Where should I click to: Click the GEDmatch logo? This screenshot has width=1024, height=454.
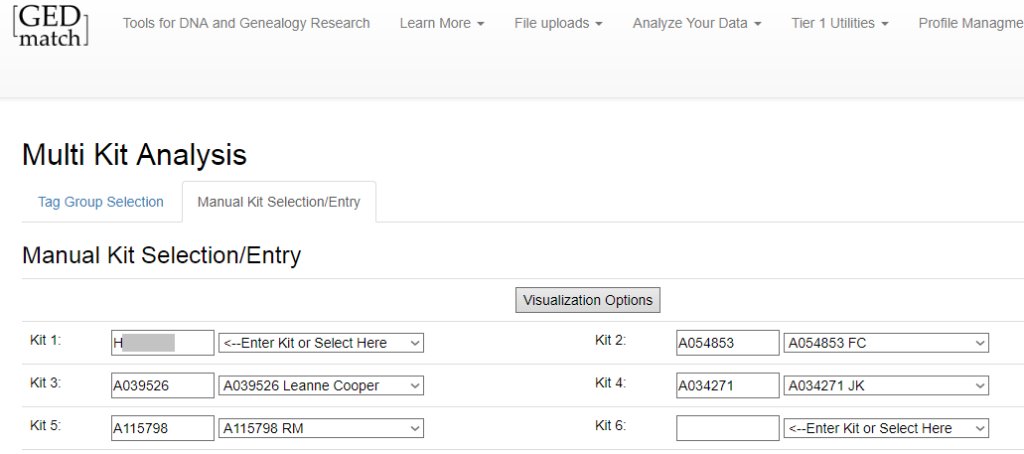pyautogui.click(x=50, y=25)
